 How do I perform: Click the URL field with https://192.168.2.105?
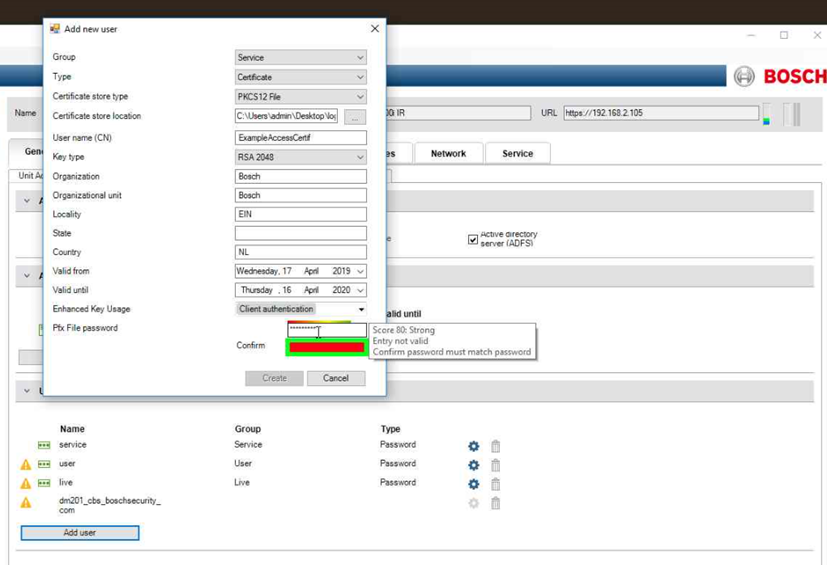click(x=660, y=113)
